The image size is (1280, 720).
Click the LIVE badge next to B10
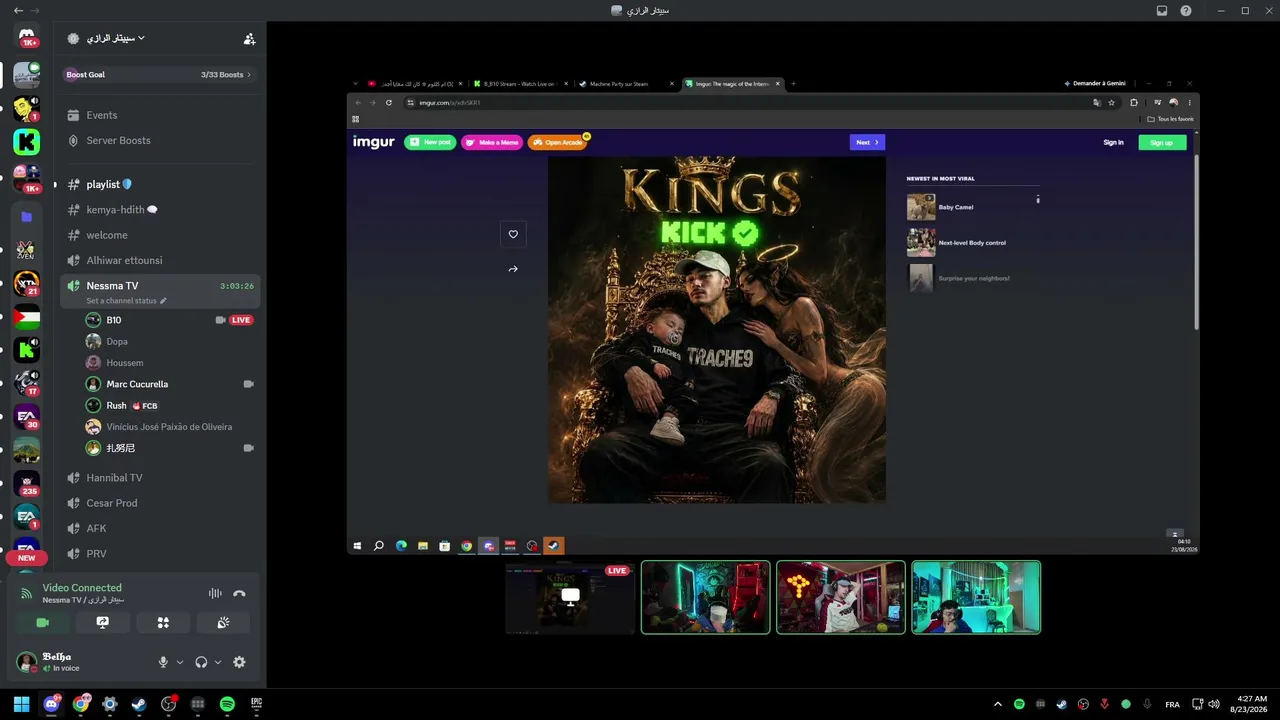241,320
